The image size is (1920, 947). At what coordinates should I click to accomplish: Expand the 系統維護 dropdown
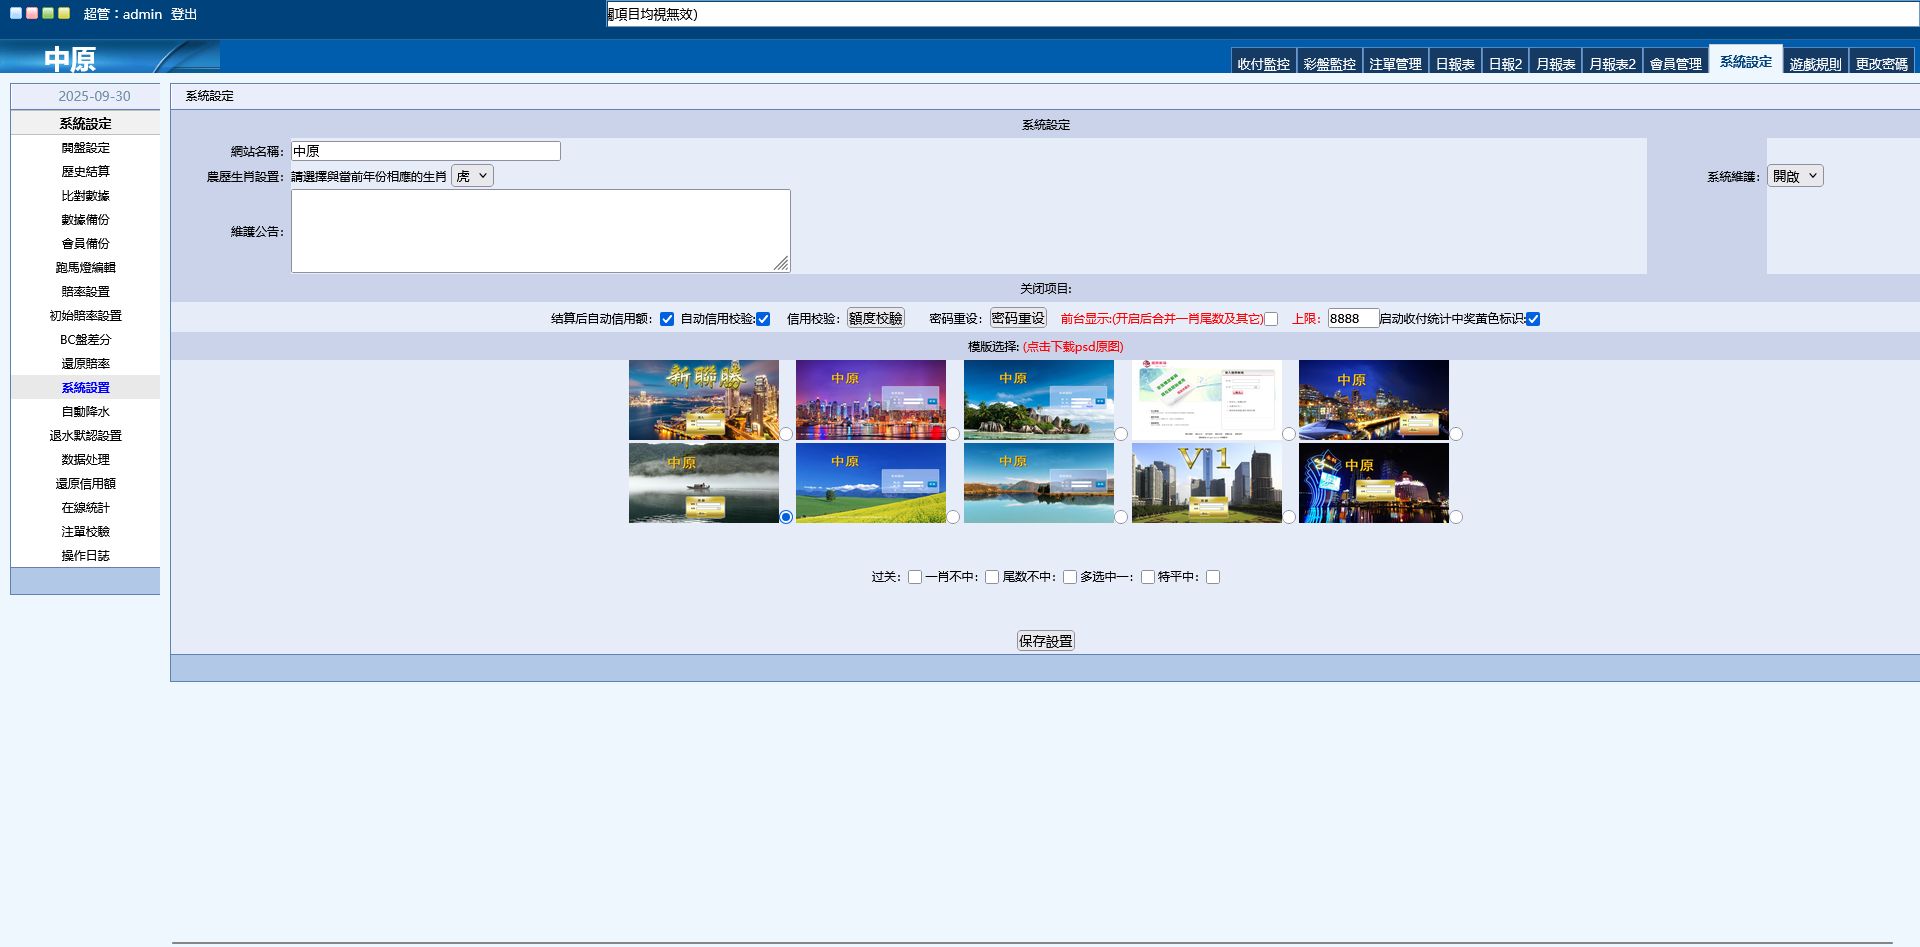pos(1795,176)
